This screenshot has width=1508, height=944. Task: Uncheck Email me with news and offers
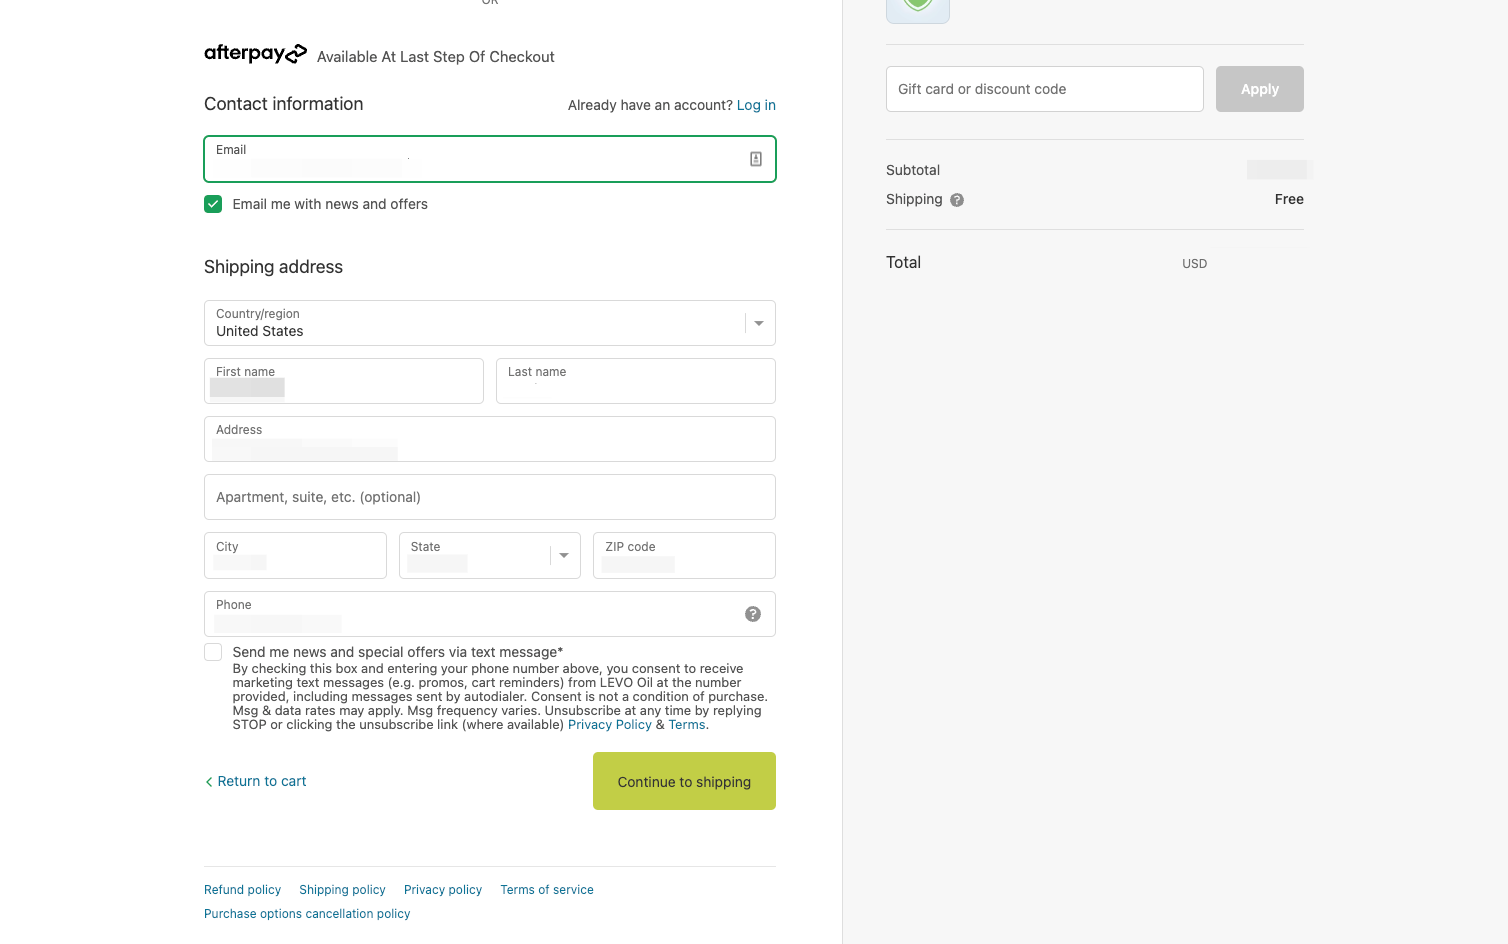pos(213,204)
